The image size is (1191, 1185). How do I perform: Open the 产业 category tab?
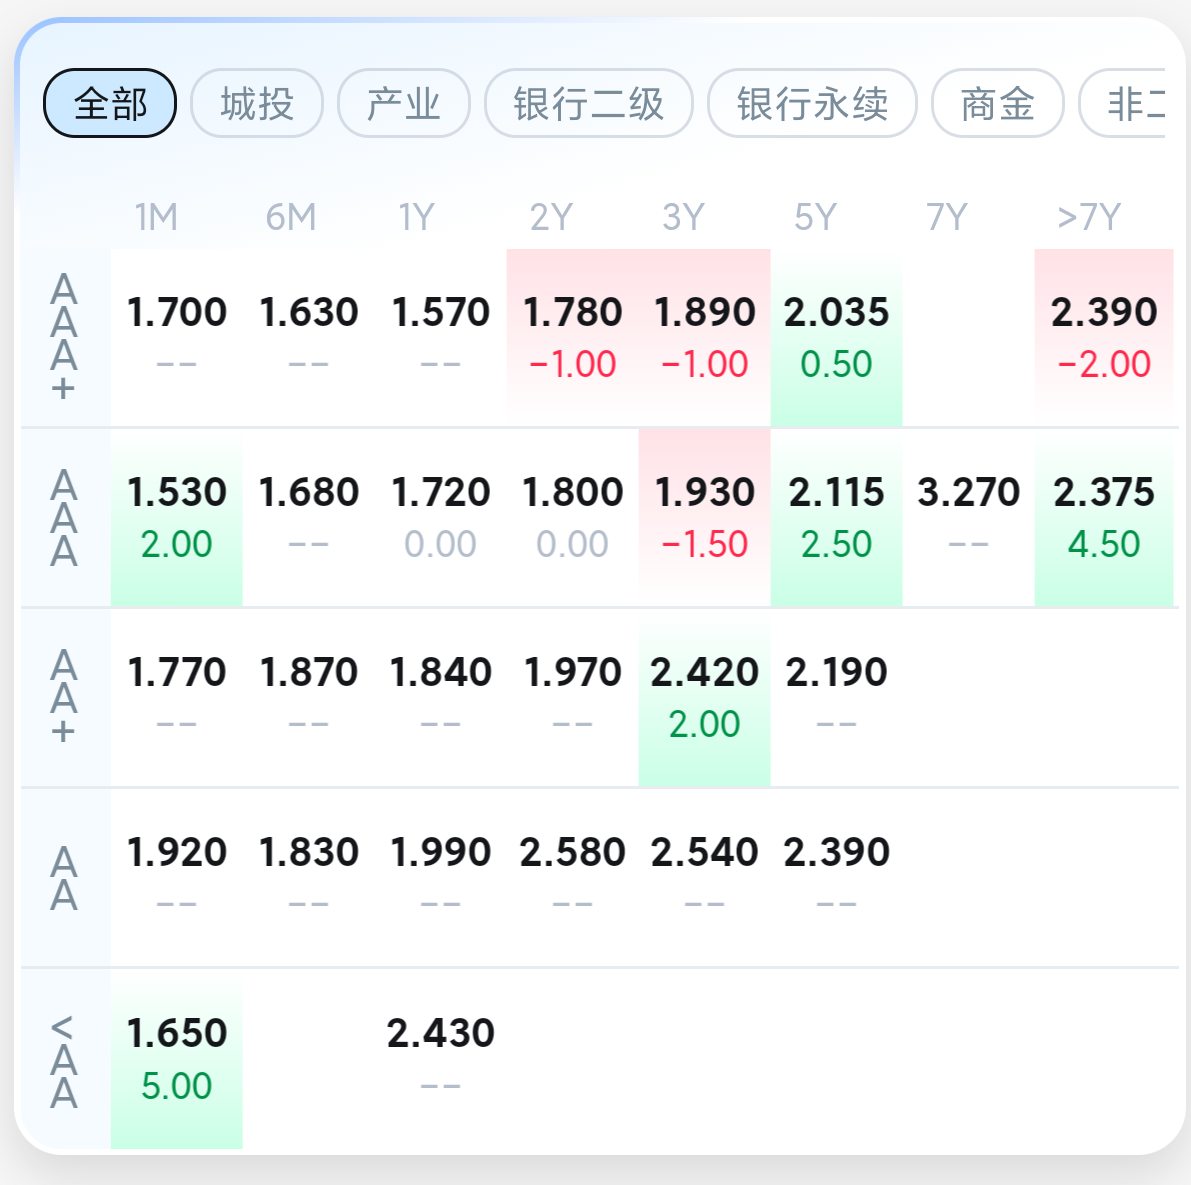coord(403,103)
